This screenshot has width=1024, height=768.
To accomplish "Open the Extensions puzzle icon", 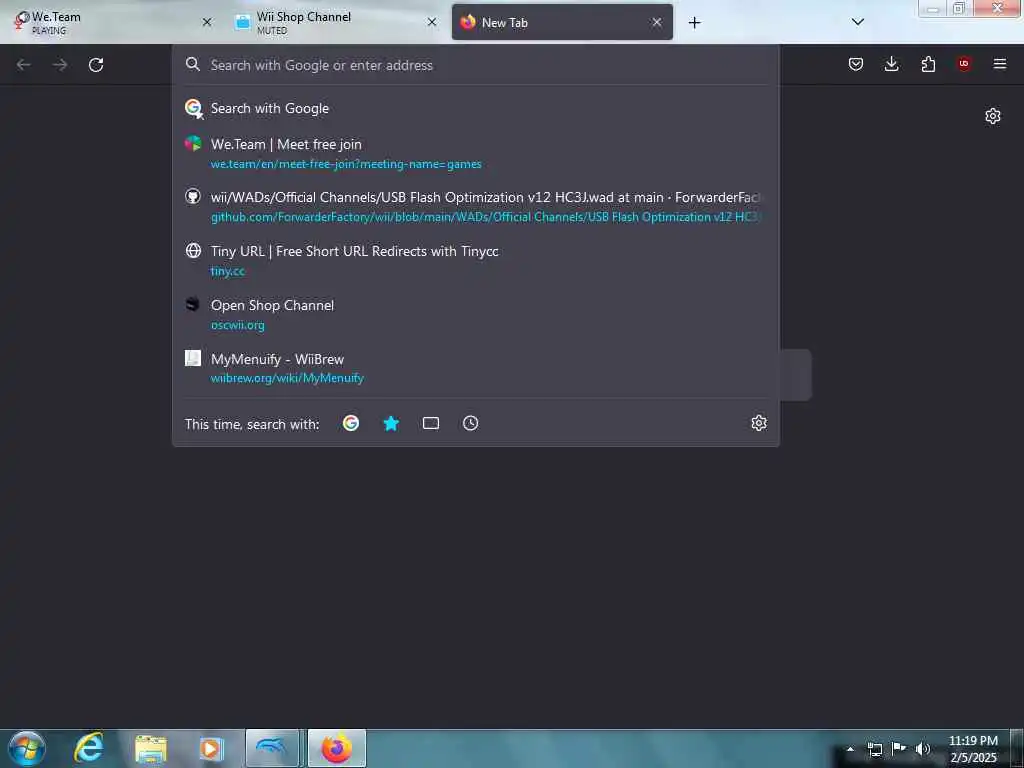I will (x=928, y=64).
